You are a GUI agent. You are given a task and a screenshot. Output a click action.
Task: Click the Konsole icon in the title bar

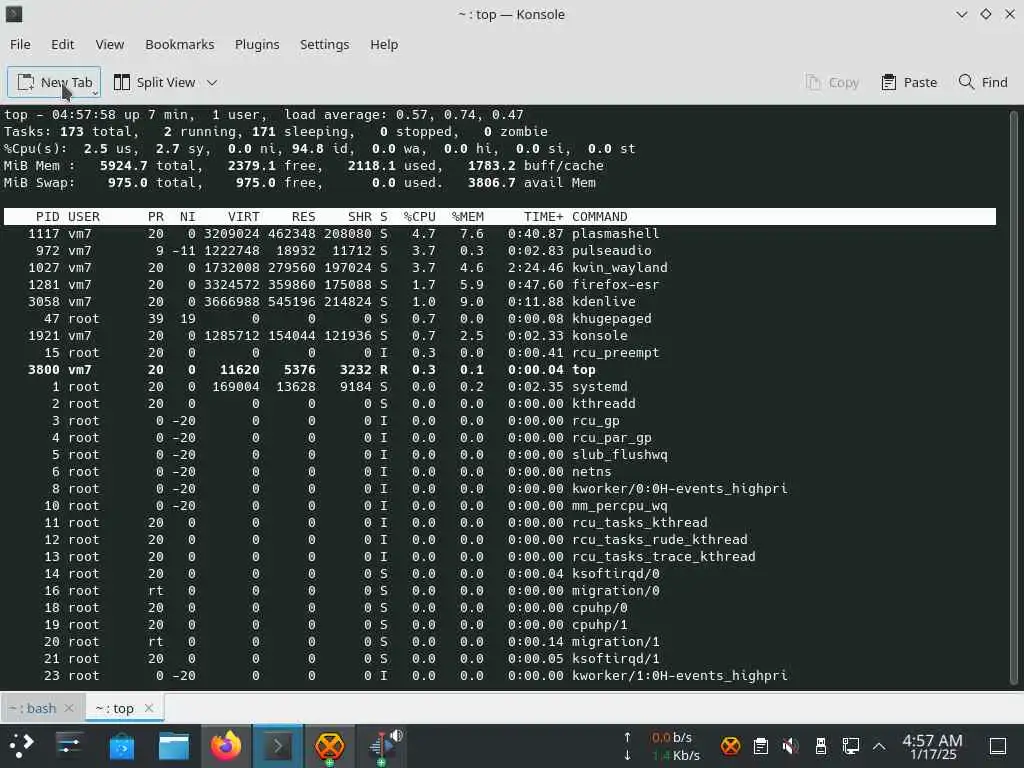[14, 14]
